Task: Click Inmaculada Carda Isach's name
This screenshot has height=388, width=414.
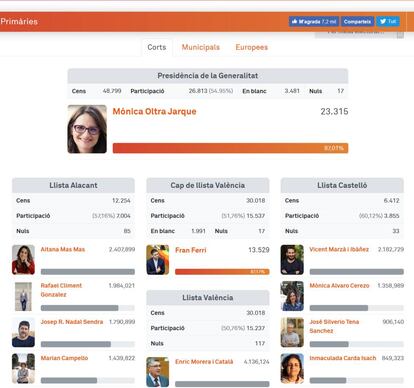Action: click(x=343, y=358)
